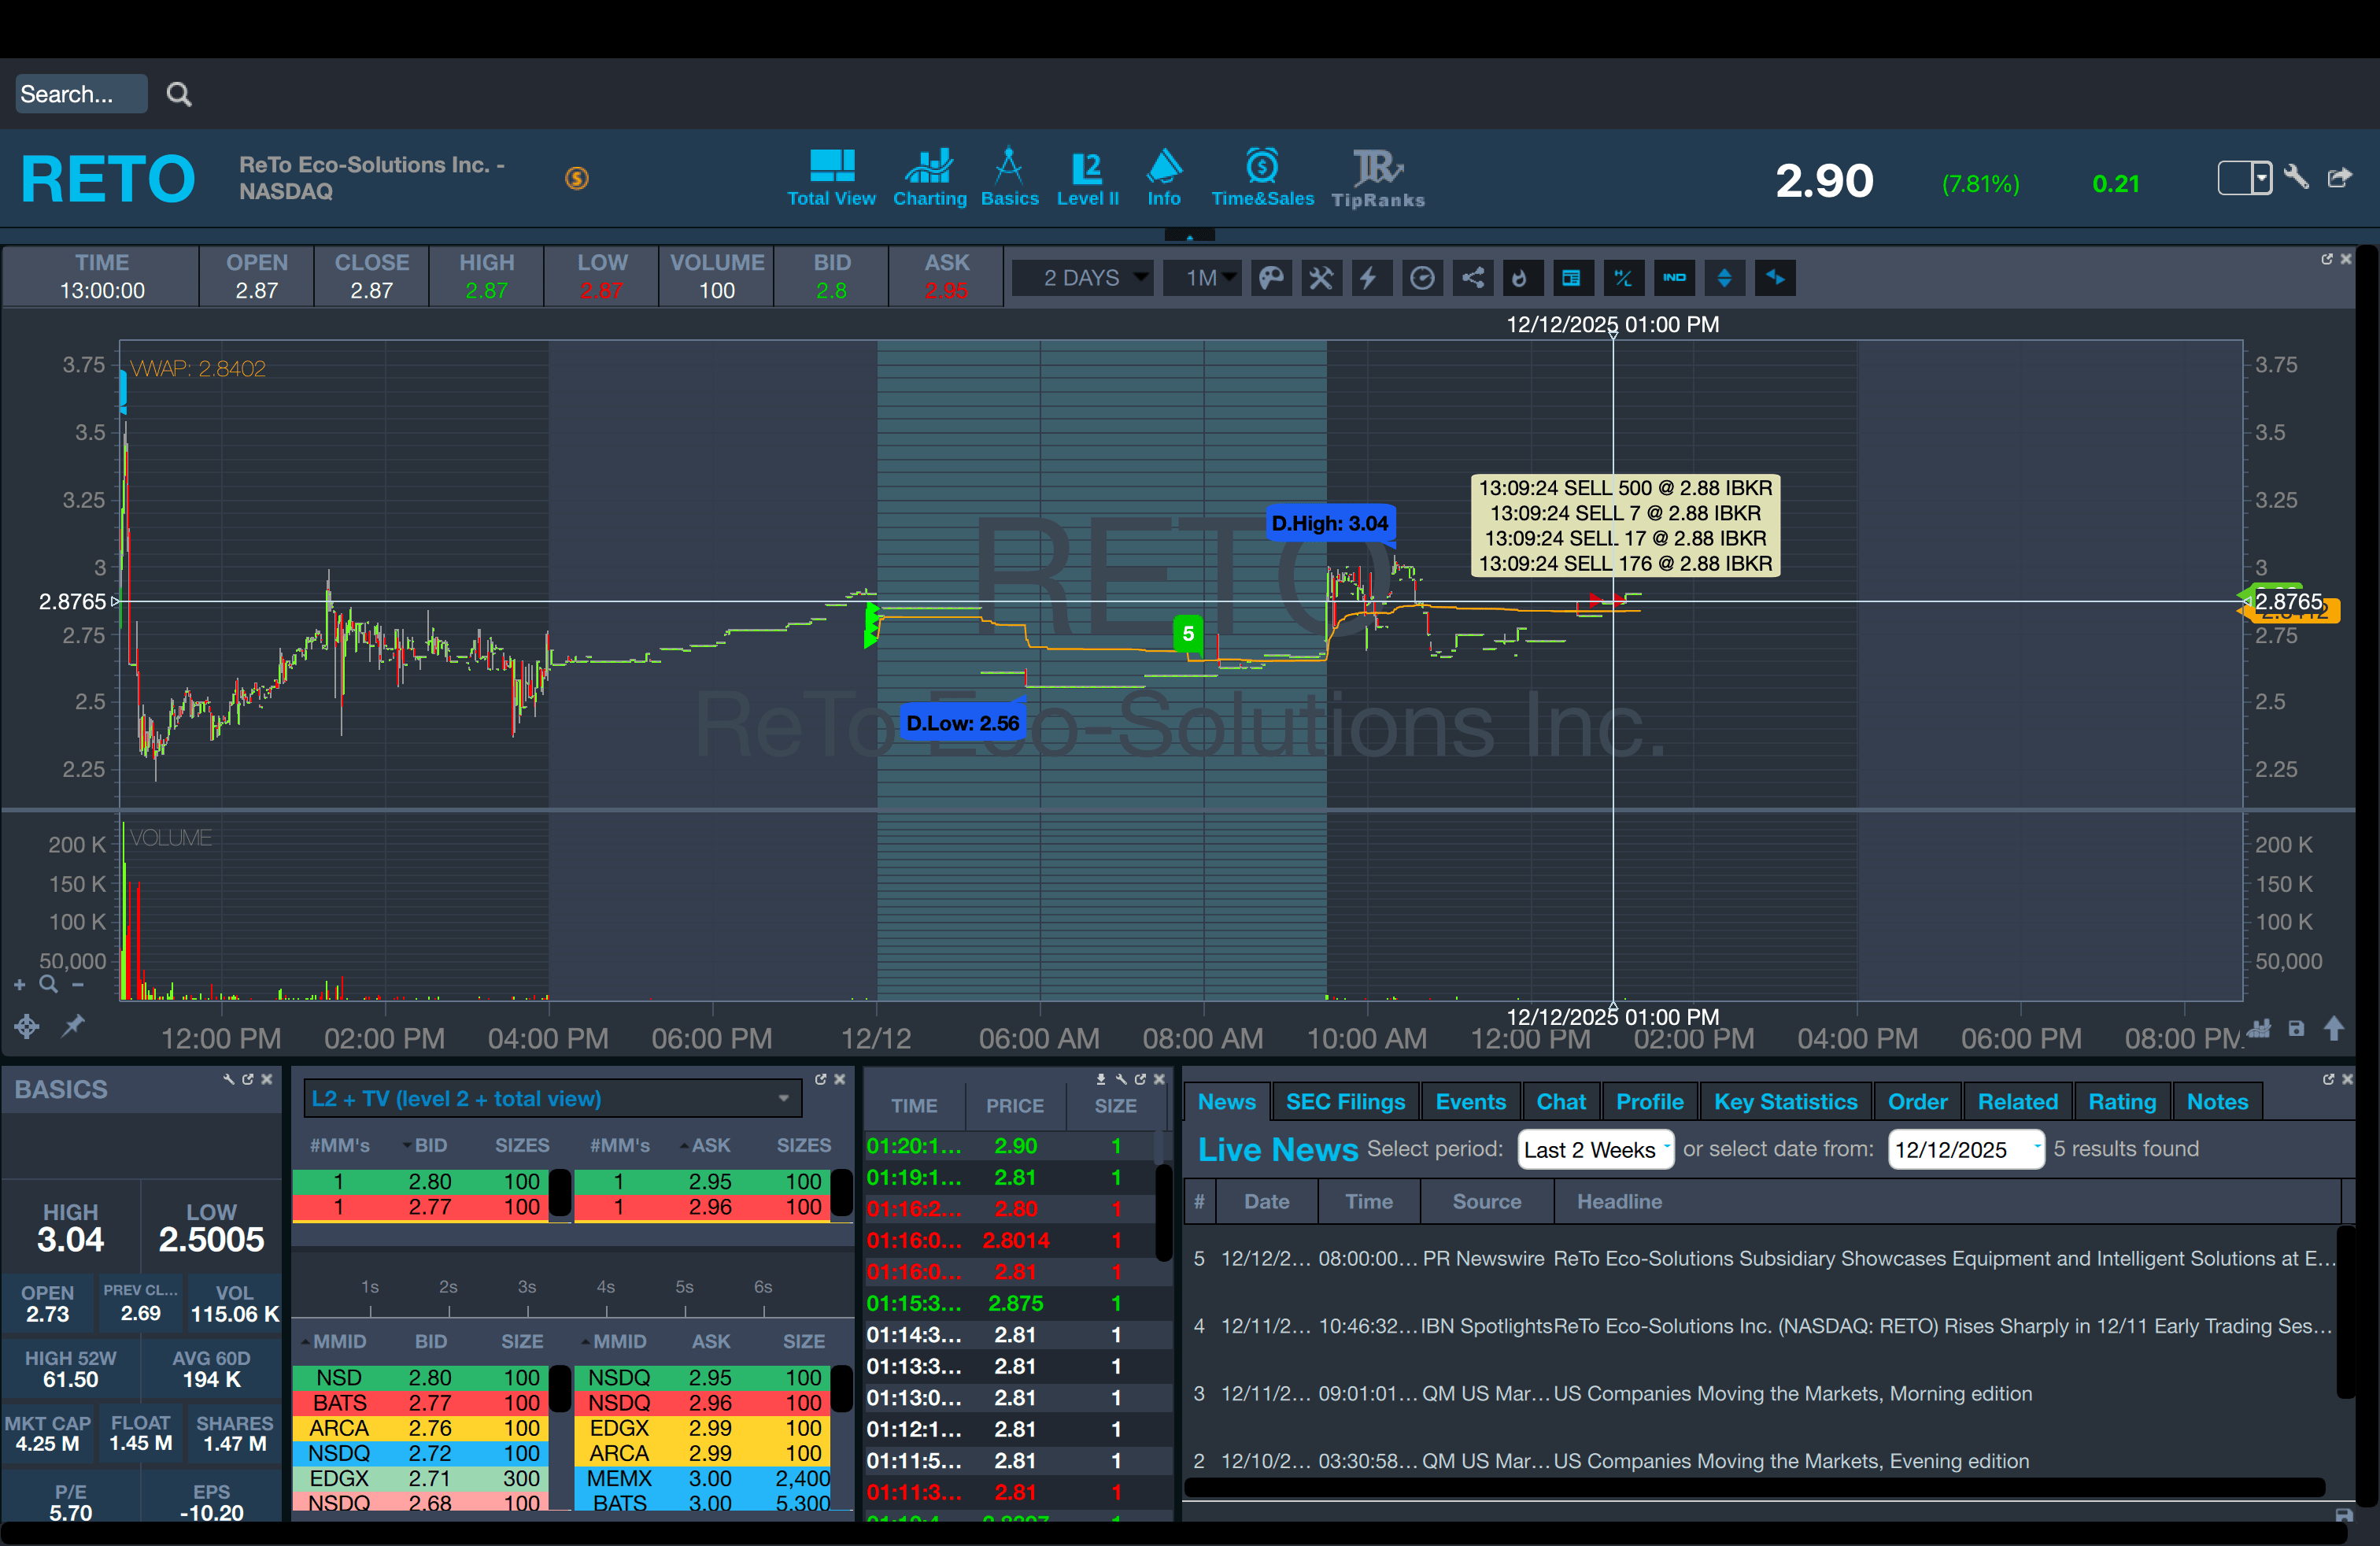Expand the Last 2 Weeks period dropdown
The image size is (2380, 1546).
coord(1594,1149)
